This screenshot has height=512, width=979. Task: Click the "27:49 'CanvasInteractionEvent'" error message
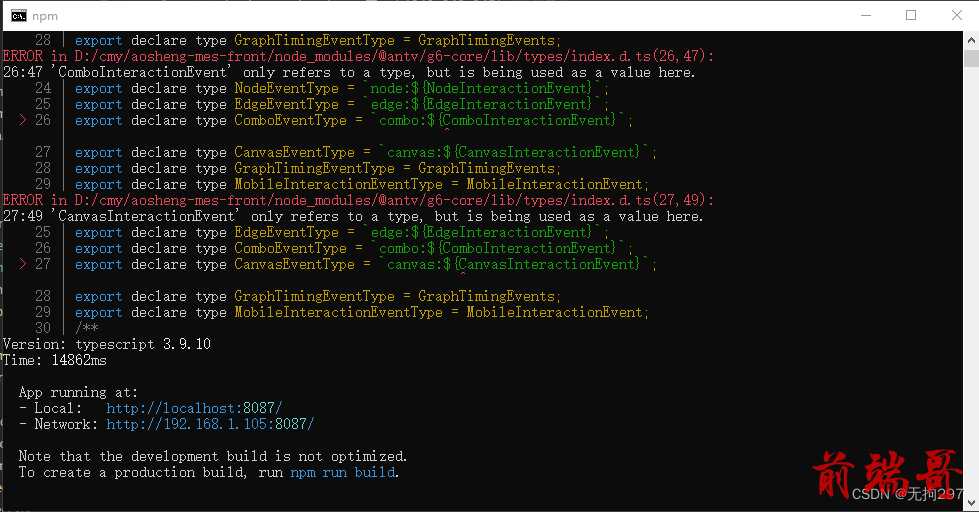pos(353,216)
